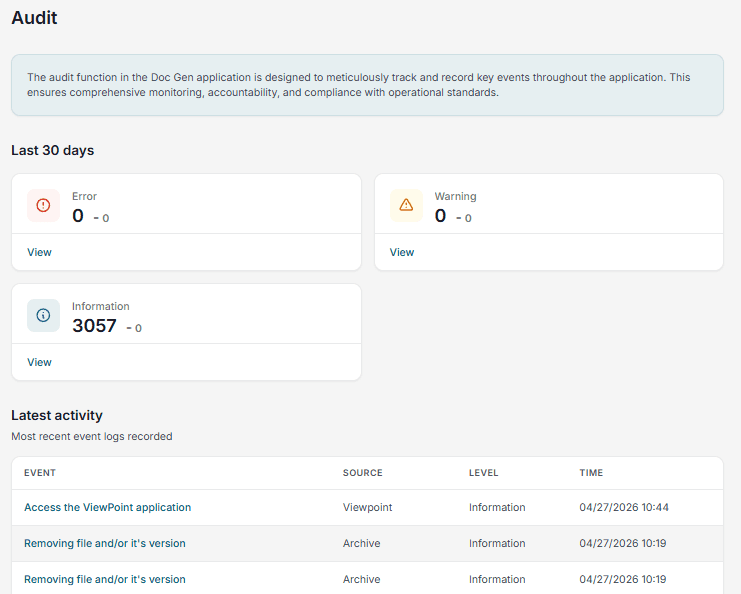Open 'Access the ViewPoint application' event

[x=108, y=507]
